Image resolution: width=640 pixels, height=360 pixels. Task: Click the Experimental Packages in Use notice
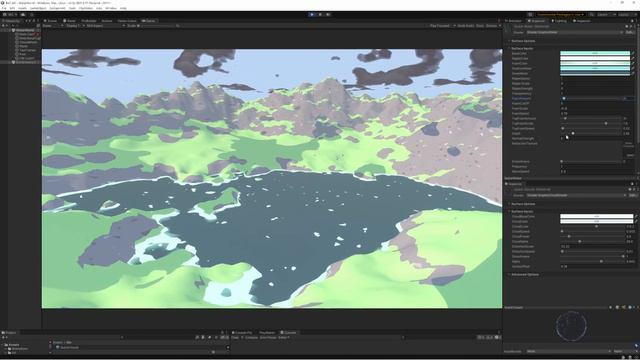pos(560,15)
